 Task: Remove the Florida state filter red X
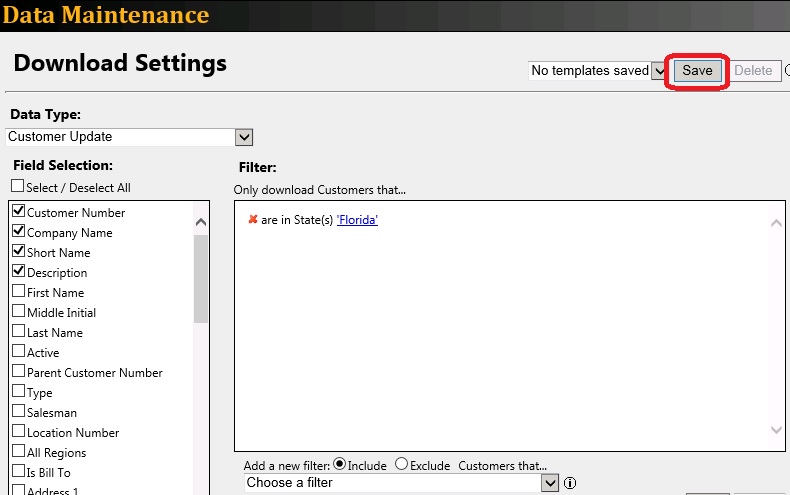[x=253, y=220]
